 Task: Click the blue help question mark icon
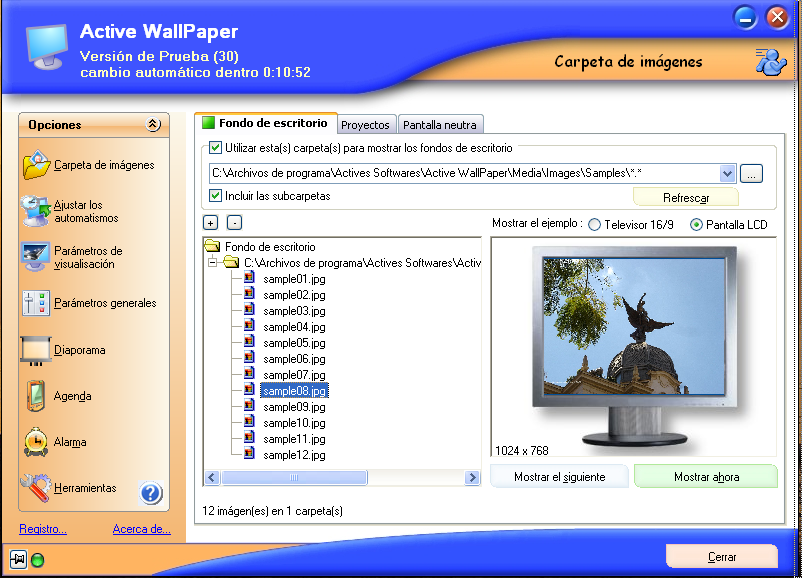(x=150, y=493)
